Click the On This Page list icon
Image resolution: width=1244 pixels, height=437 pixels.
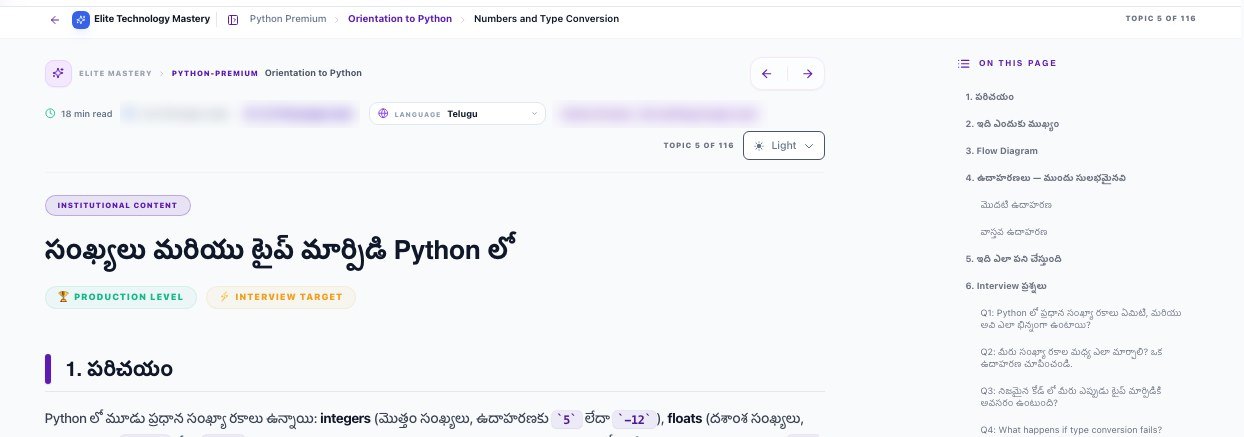963,63
